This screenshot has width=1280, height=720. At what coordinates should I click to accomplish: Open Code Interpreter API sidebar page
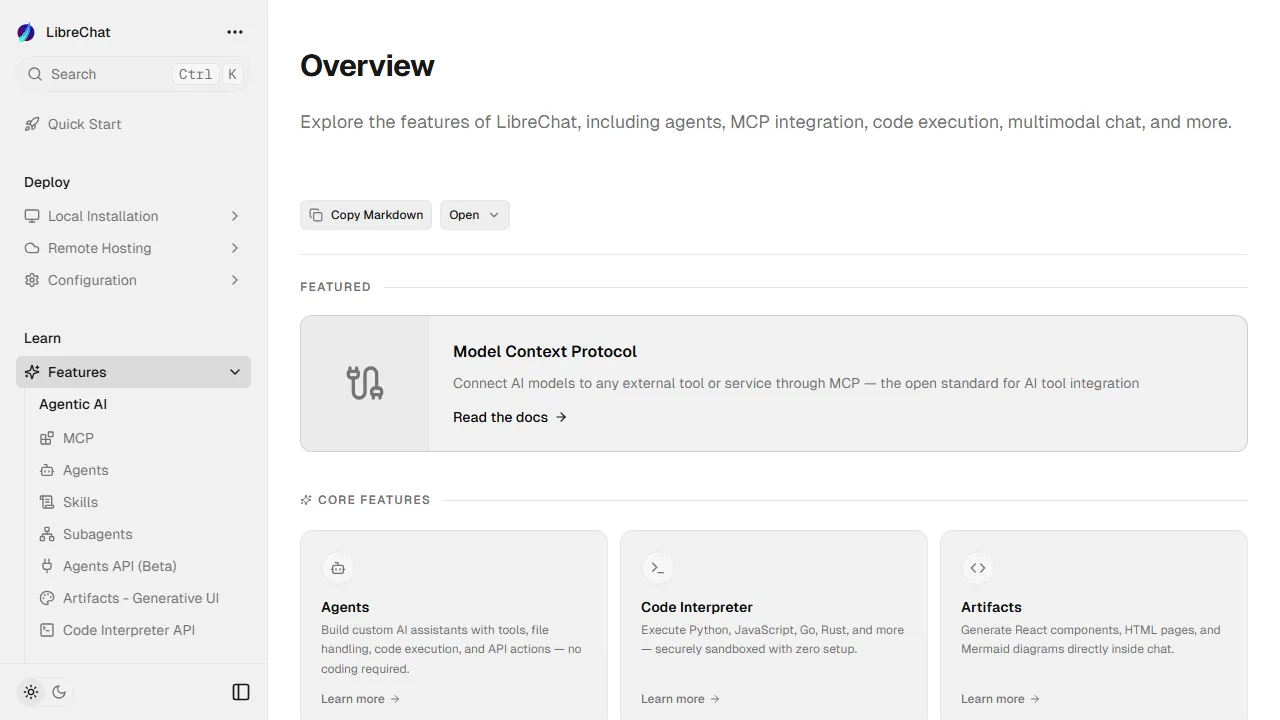(141, 630)
